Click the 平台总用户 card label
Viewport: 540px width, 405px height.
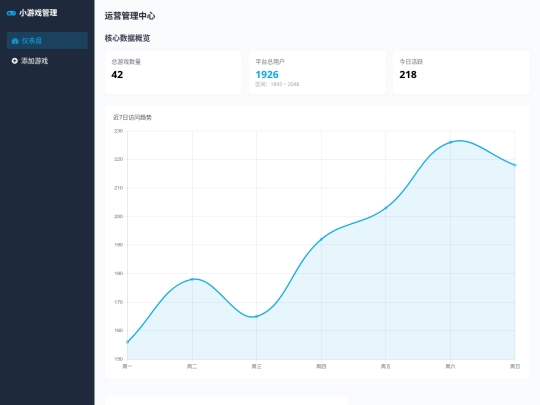pyautogui.click(x=270, y=62)
